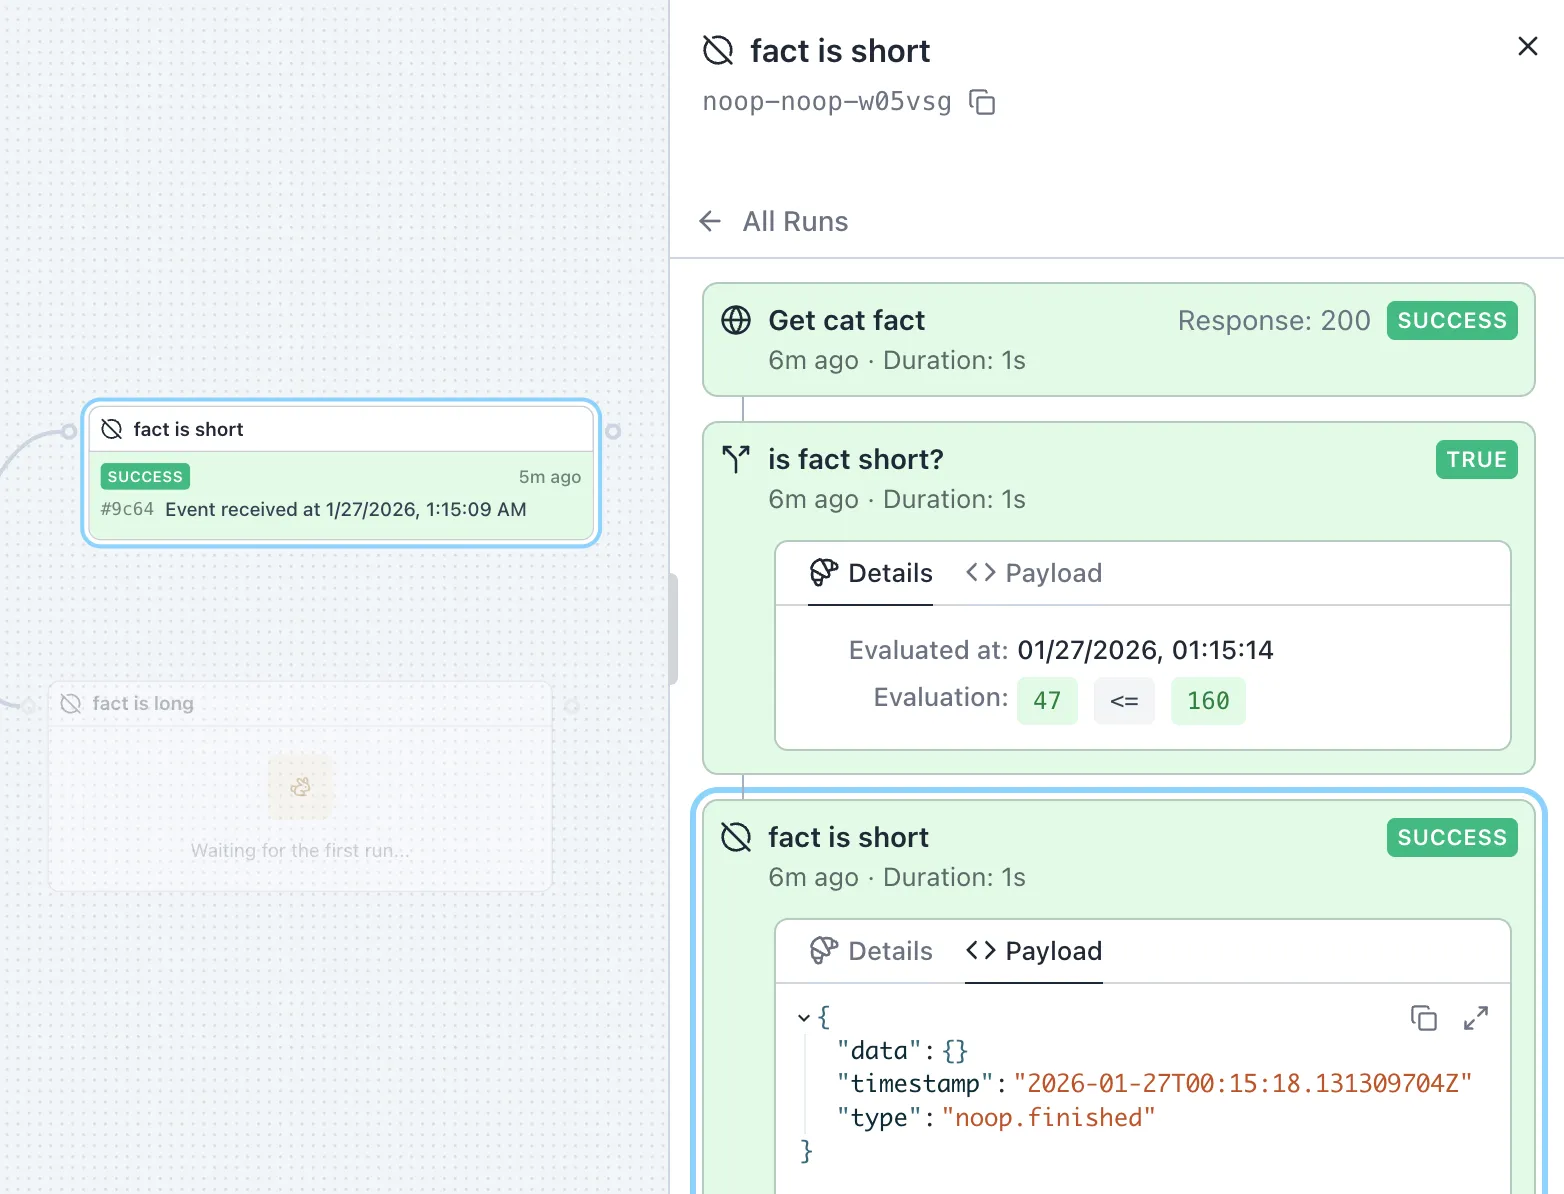Click the globe icon on Get cat fact
Viewport: 1564px width, 1194px height.
click(736, 320)
